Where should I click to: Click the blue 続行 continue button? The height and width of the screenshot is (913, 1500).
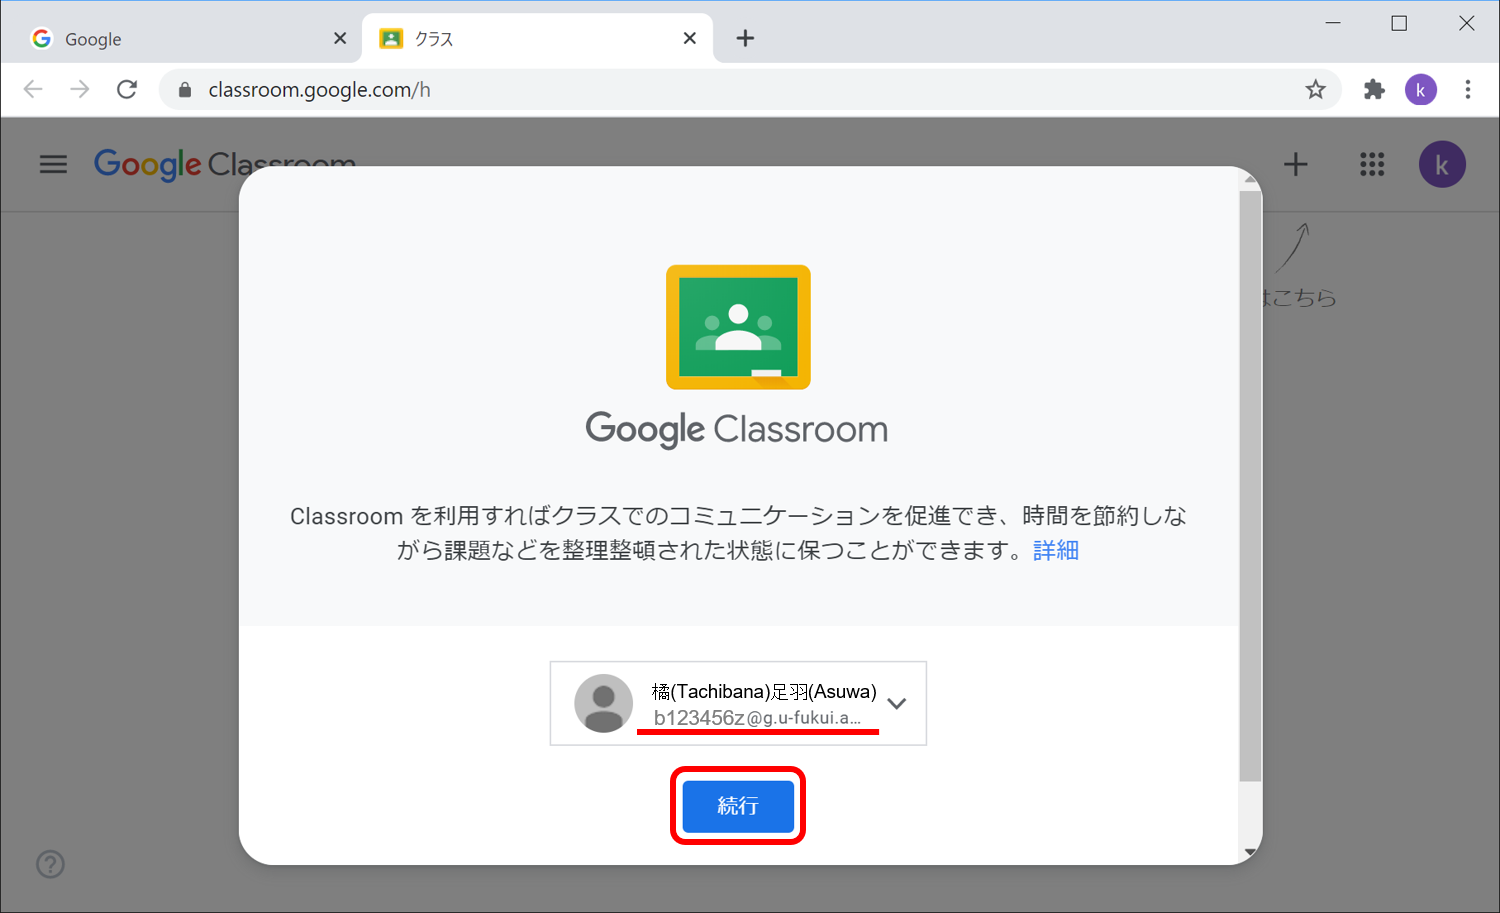pos(738,806)
